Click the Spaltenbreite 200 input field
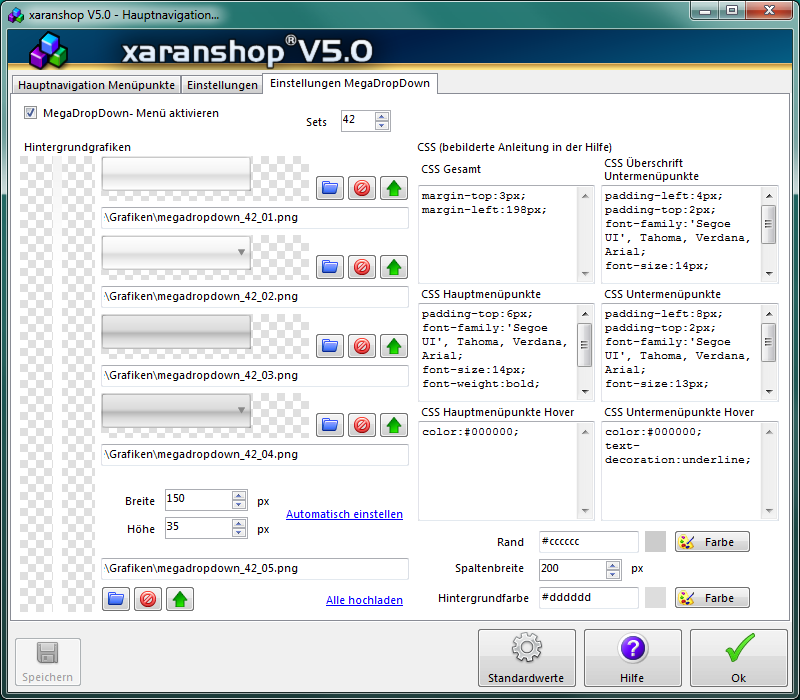 click(x=572, y=570)
